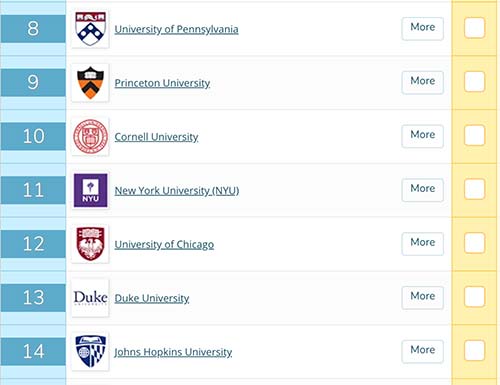500x385 pixels.
Task: Show More info for University of Chicago
Action: pyautogui.click(x=423, y=243)
